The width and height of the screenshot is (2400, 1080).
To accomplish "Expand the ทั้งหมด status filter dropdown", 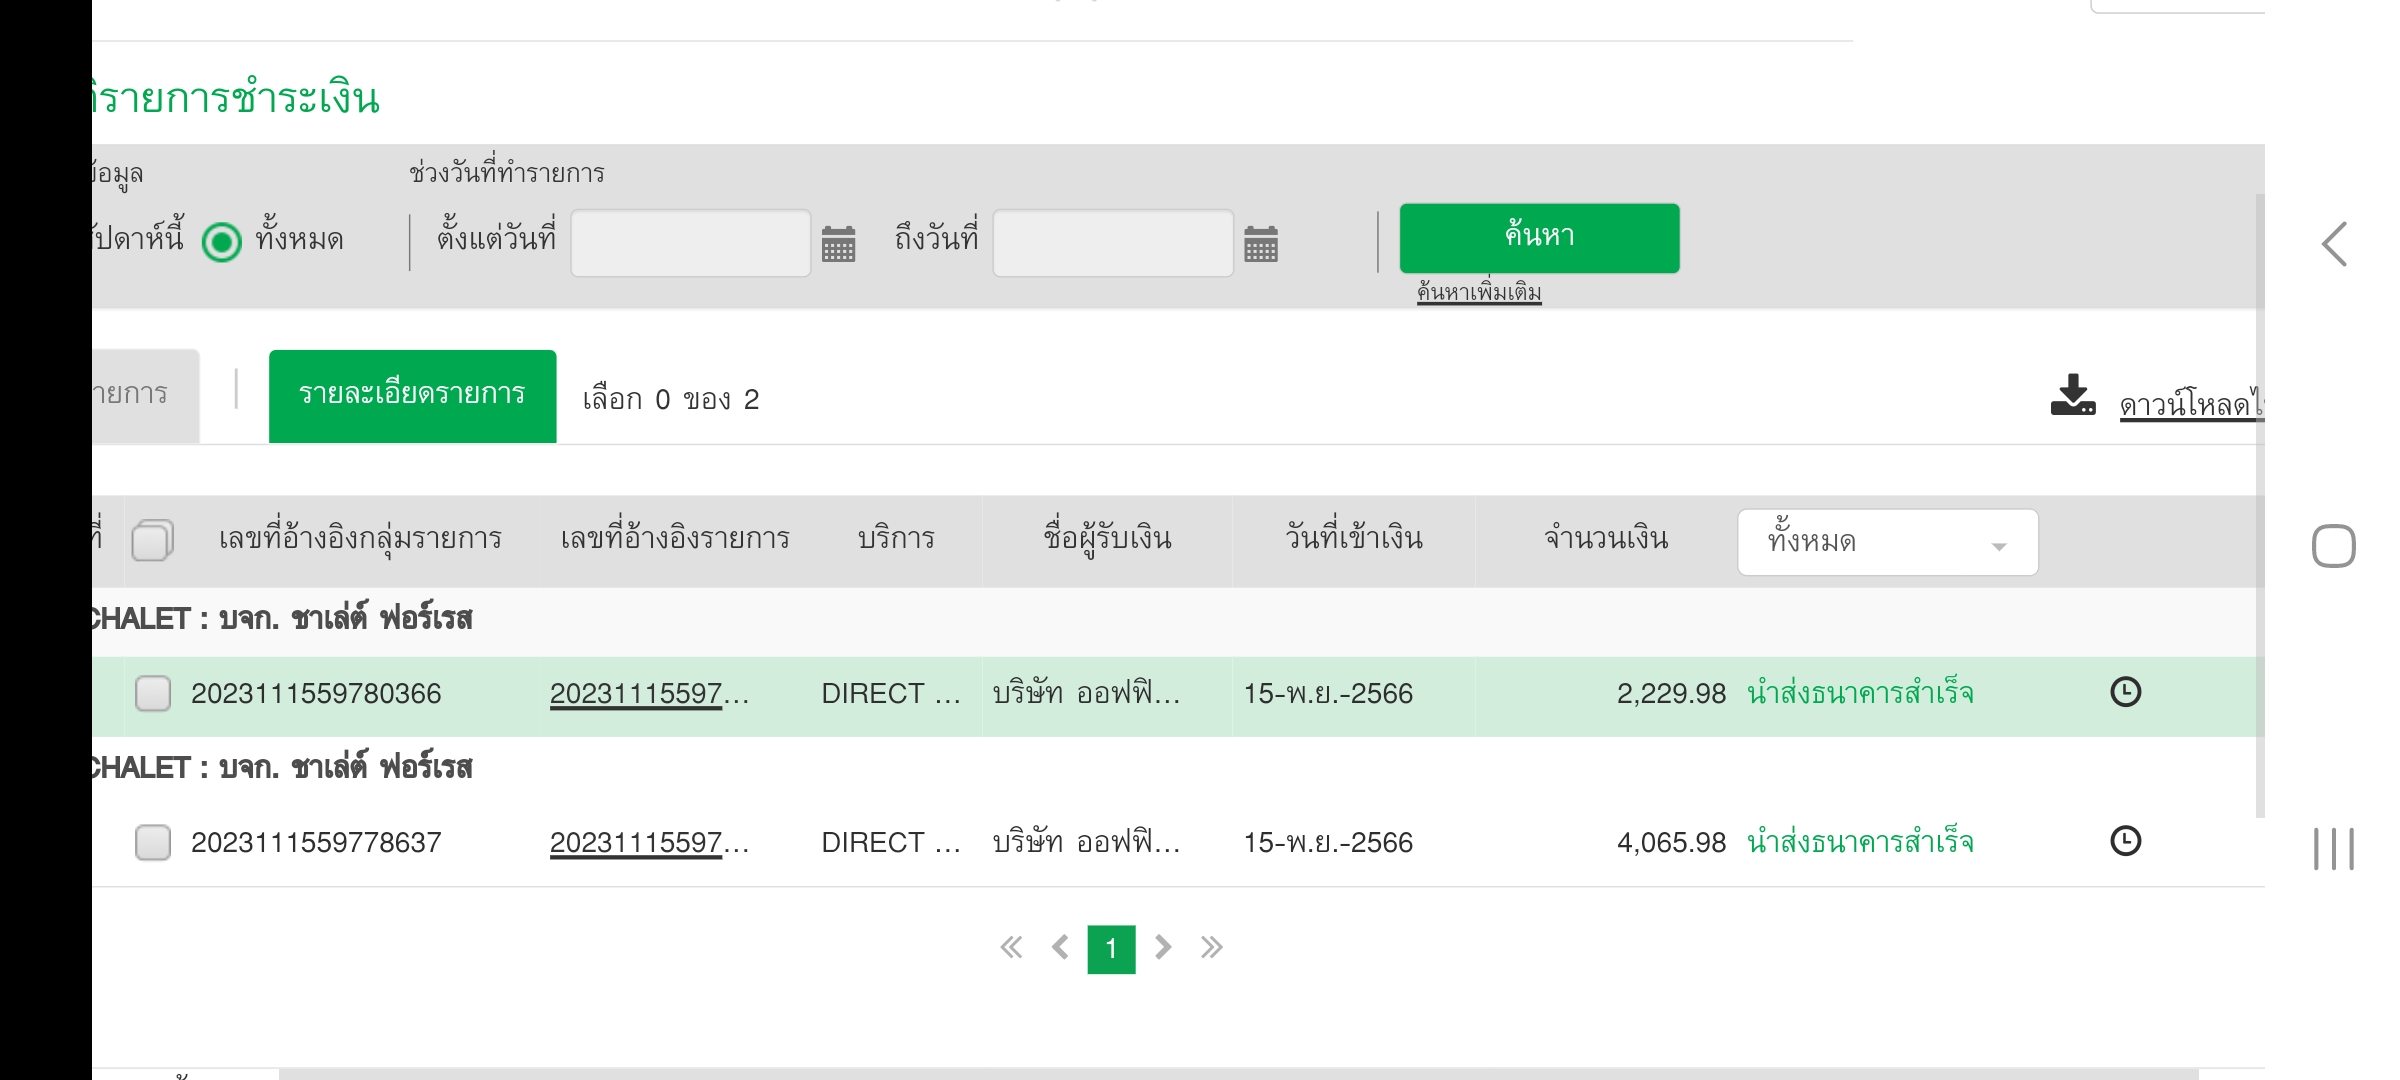I will click(x=1887, y=542).
